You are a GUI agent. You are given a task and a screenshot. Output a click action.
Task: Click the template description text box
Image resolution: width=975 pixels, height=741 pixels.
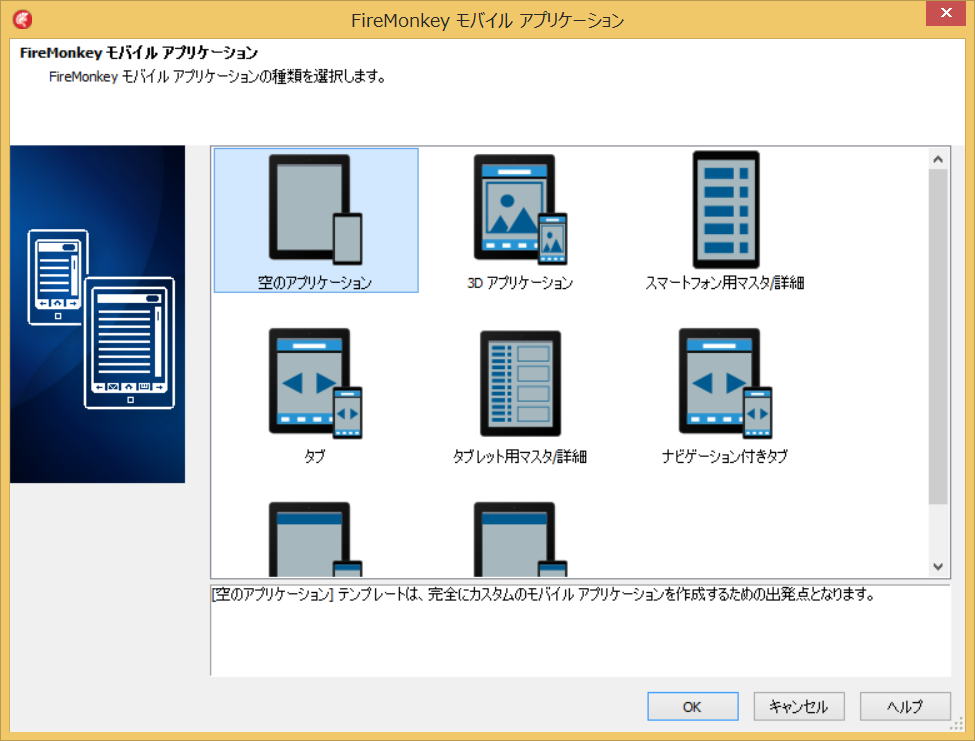pos(581,630)
